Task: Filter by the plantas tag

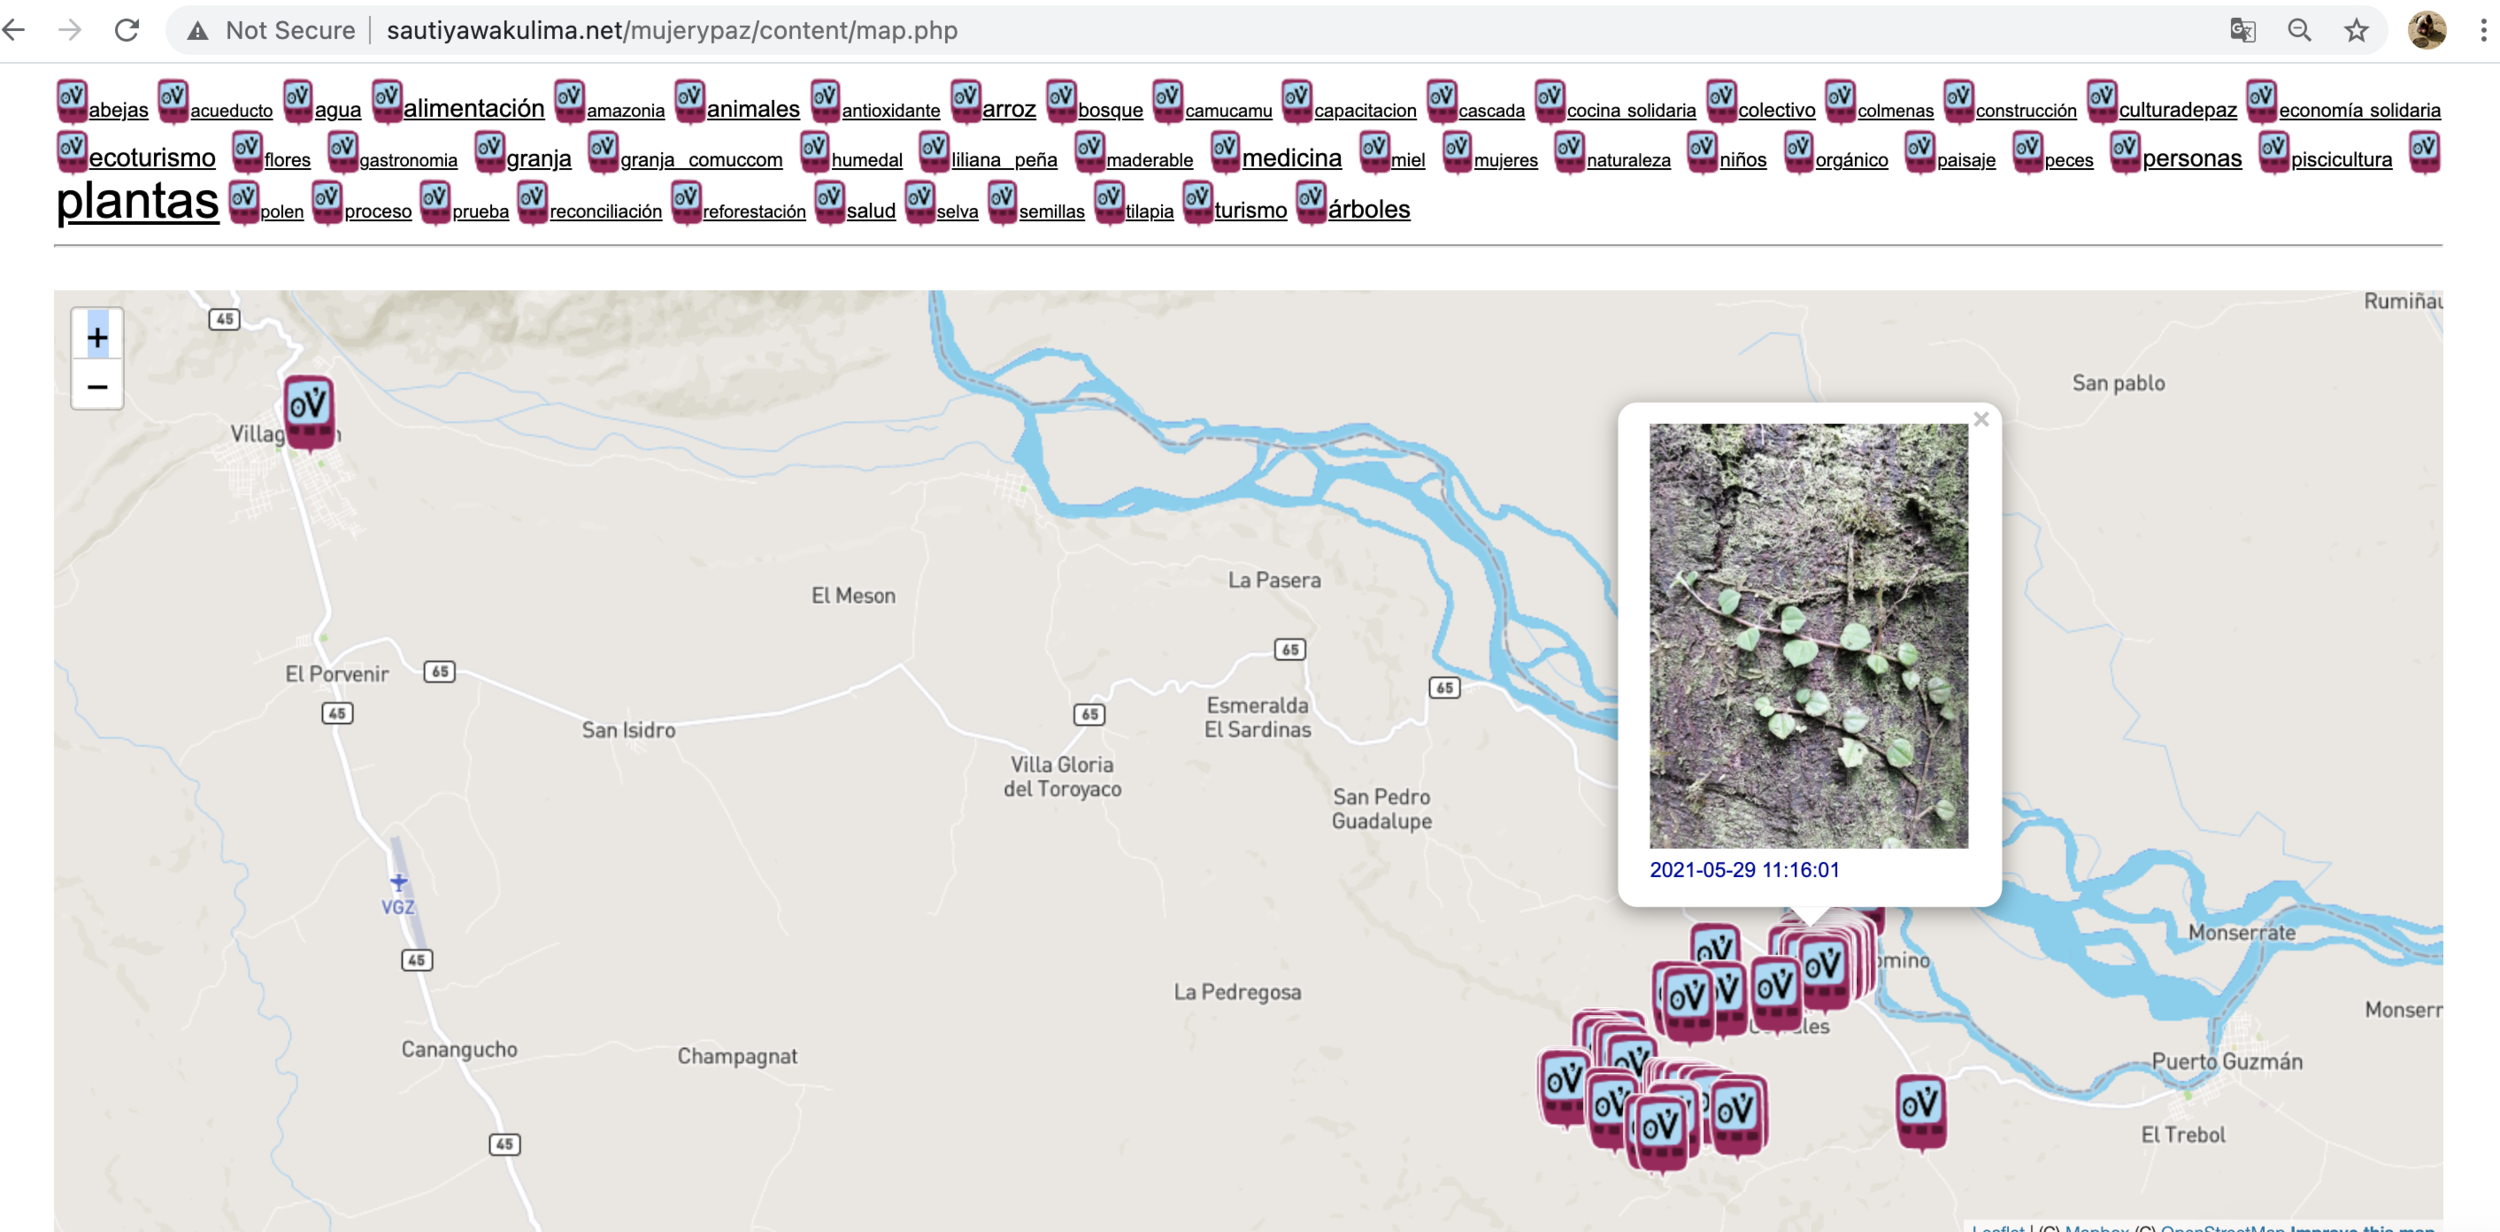Action: coord(137,202)
